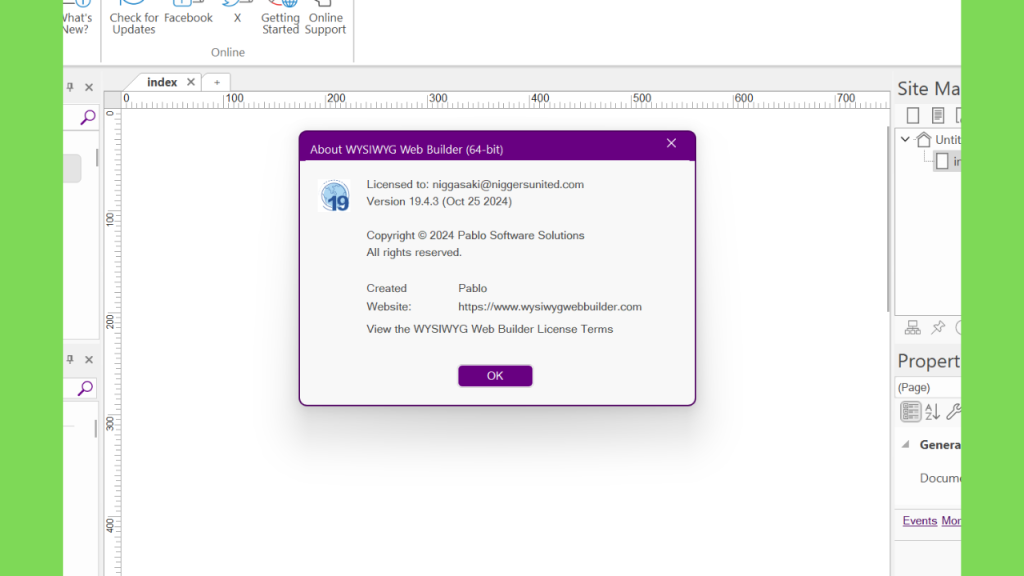Image resolution: width=1024 pixels, height=576 pixels.
Task: Select the Untitled home node in Site Manager
Action: (x=938, y=140)
